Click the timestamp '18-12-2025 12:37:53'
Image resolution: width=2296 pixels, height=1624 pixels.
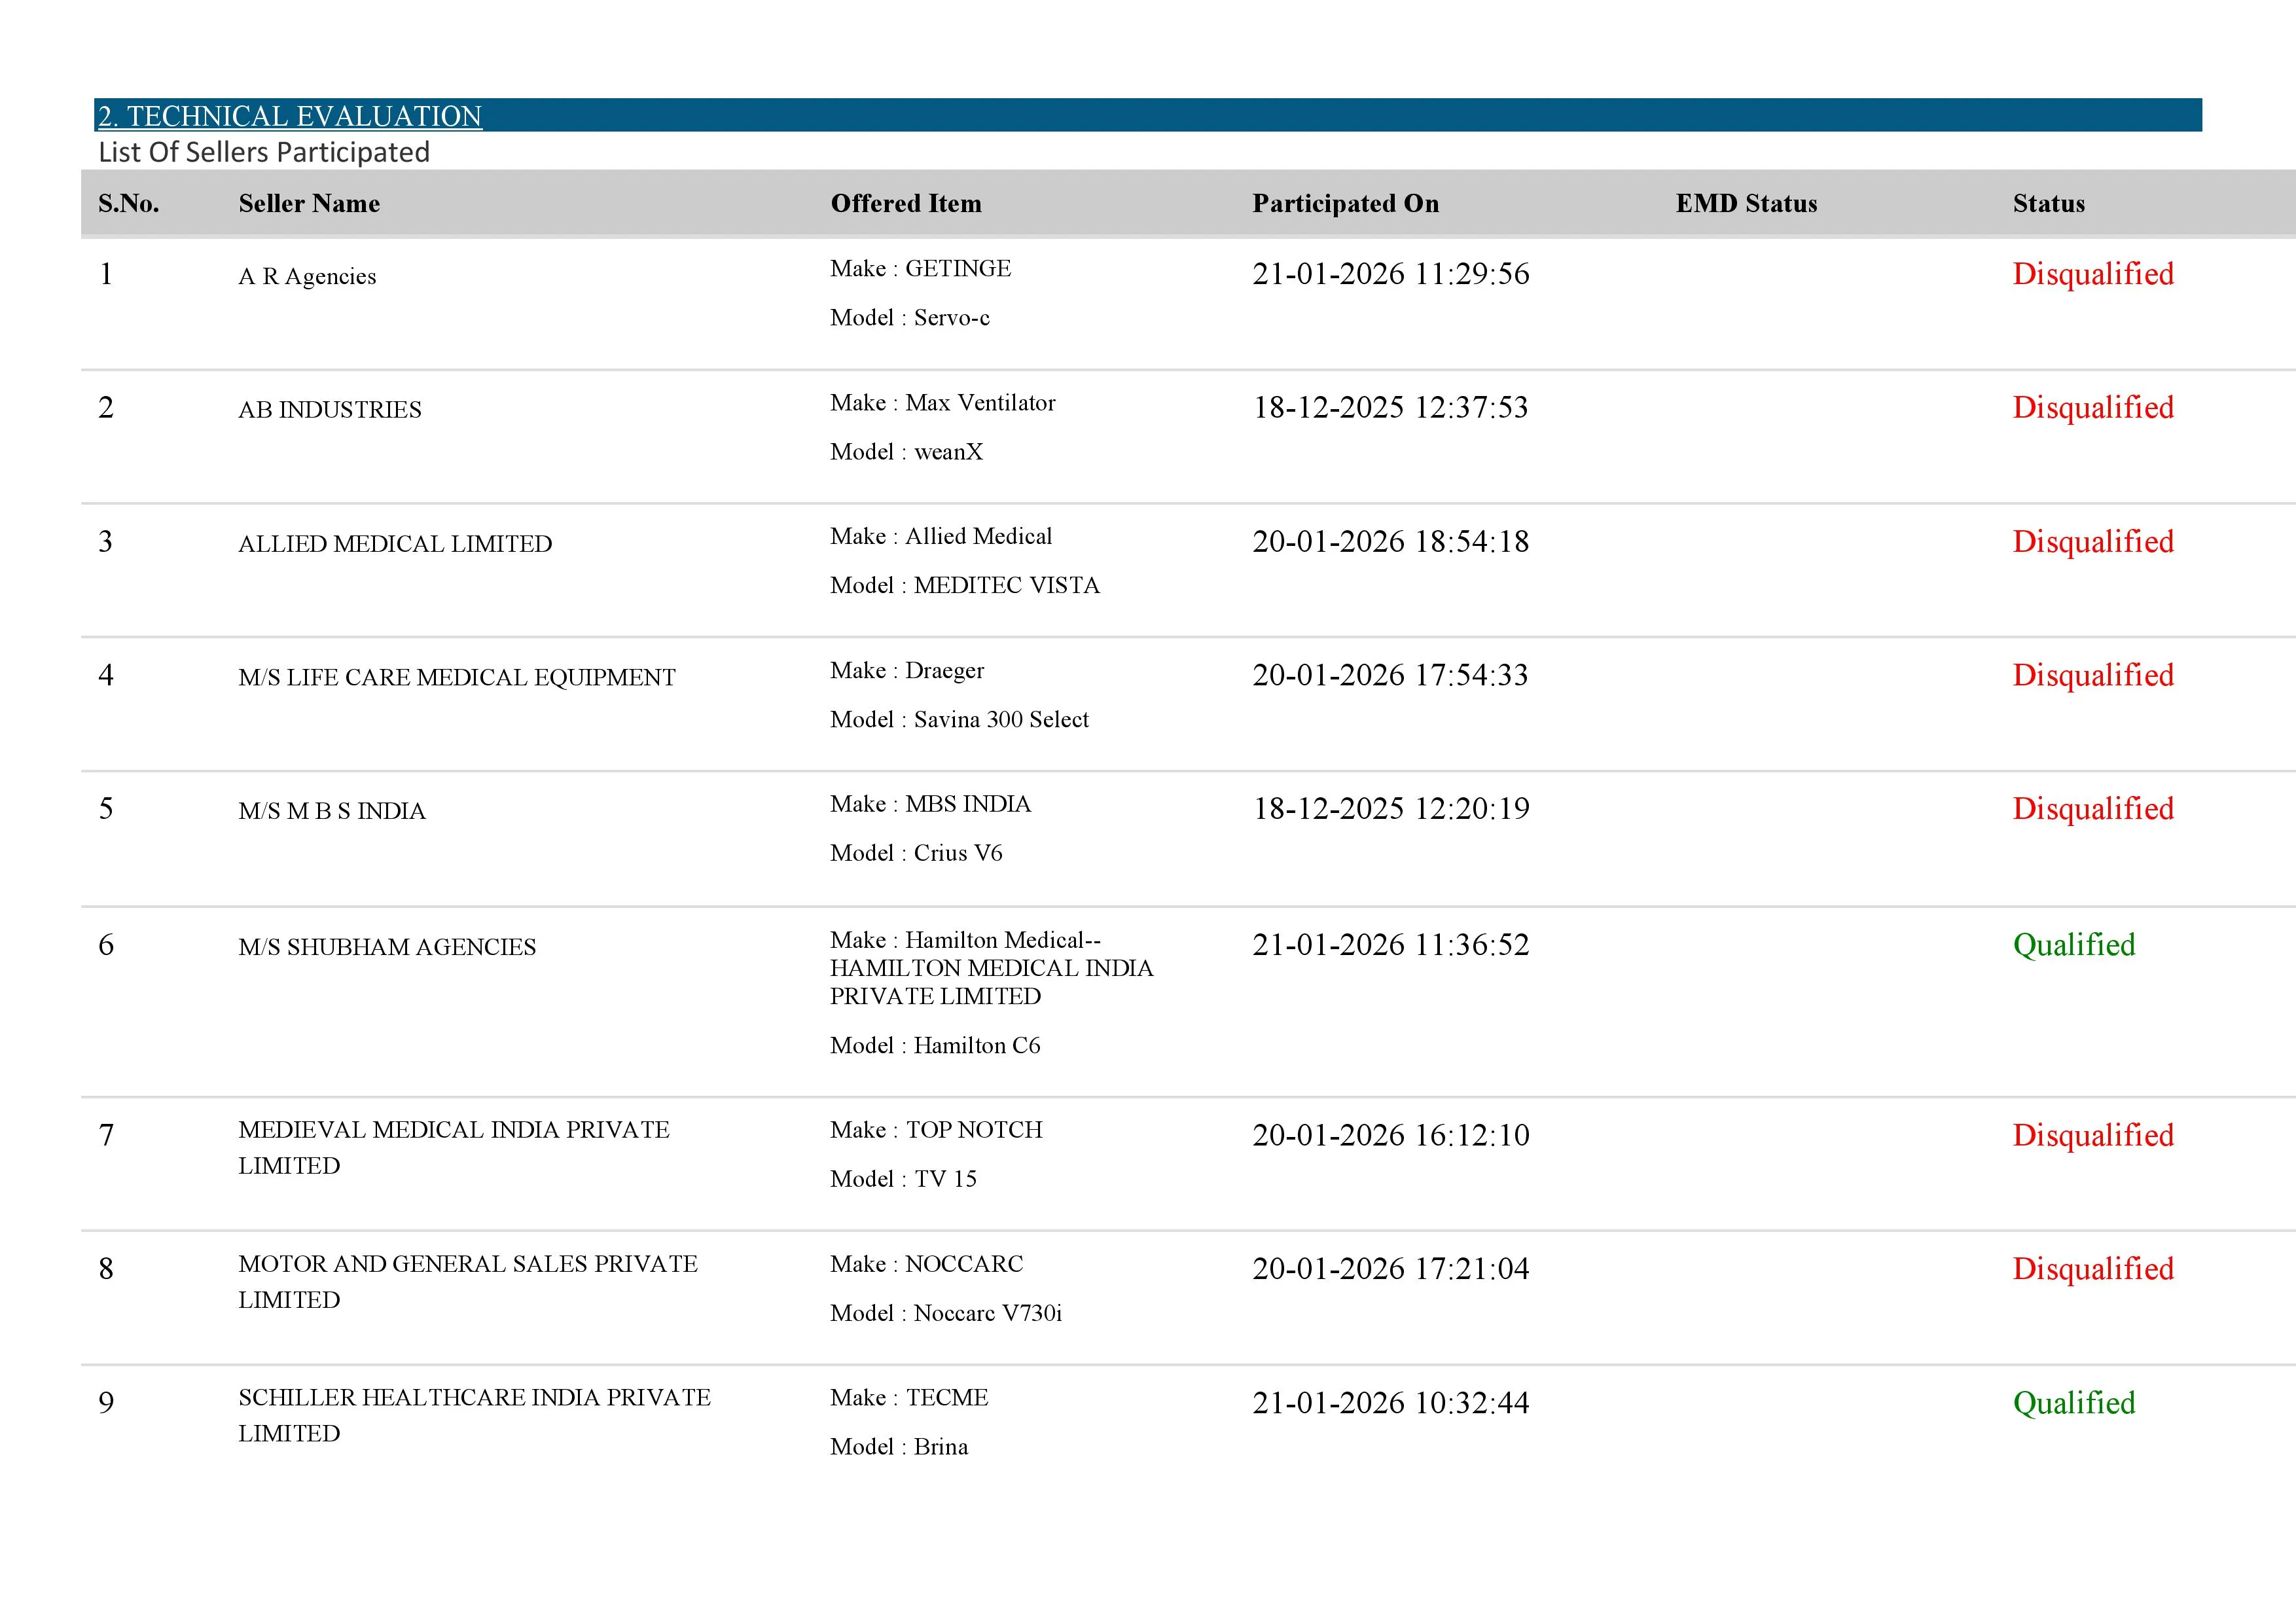pos(1391,408)
